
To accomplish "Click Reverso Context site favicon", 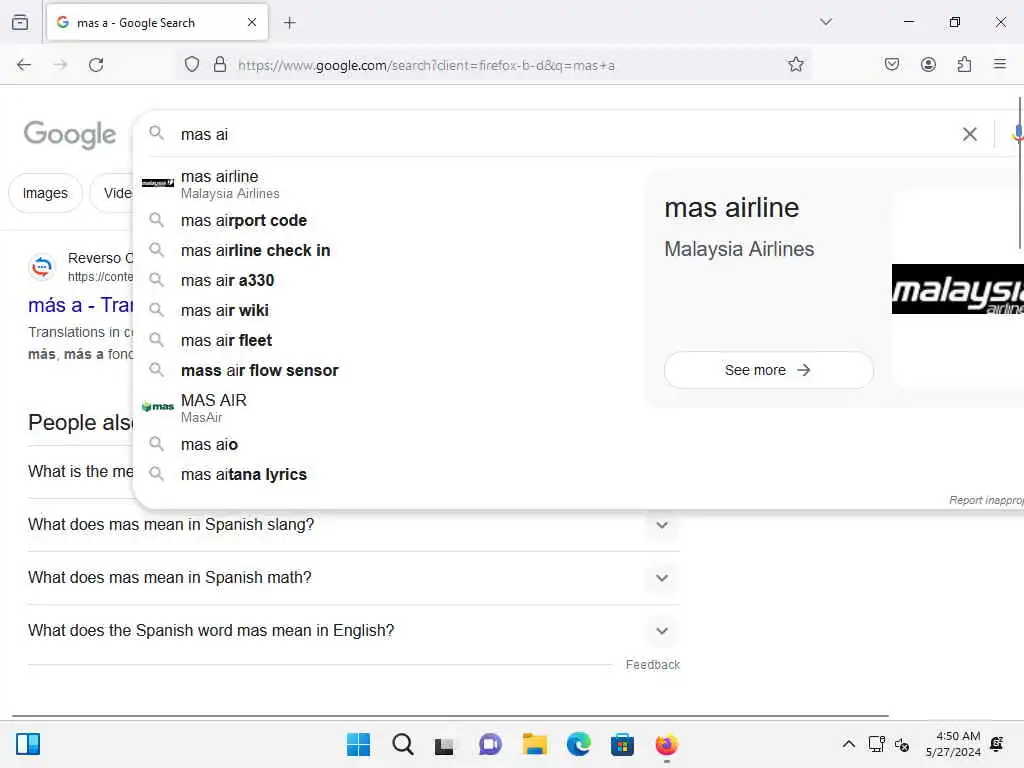I will [42, 266].
